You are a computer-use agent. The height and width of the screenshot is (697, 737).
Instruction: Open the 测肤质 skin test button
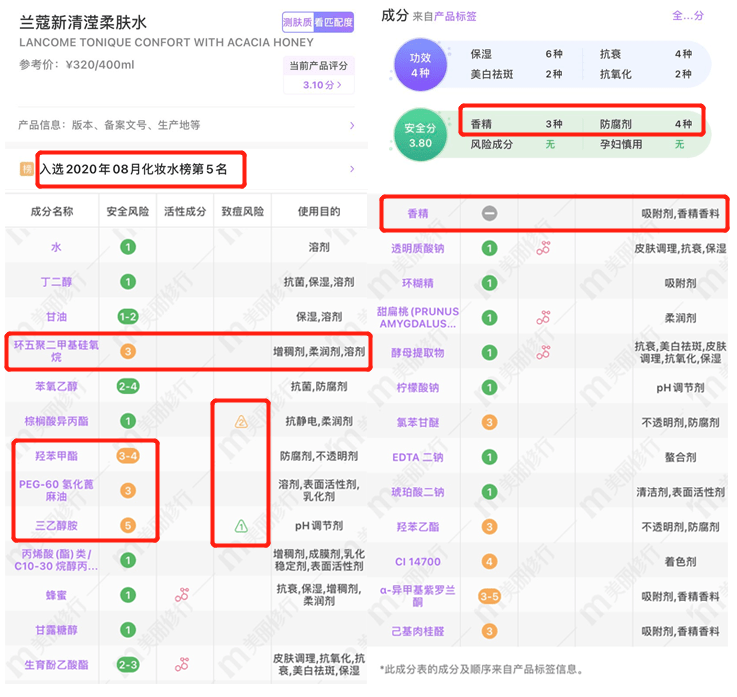[x=298, y=23]
